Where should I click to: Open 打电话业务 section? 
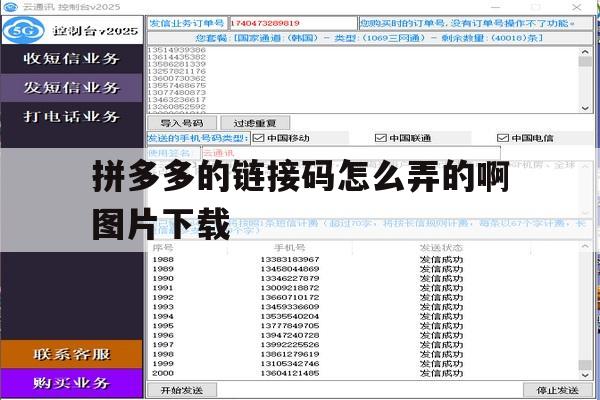tap(72, 116)
